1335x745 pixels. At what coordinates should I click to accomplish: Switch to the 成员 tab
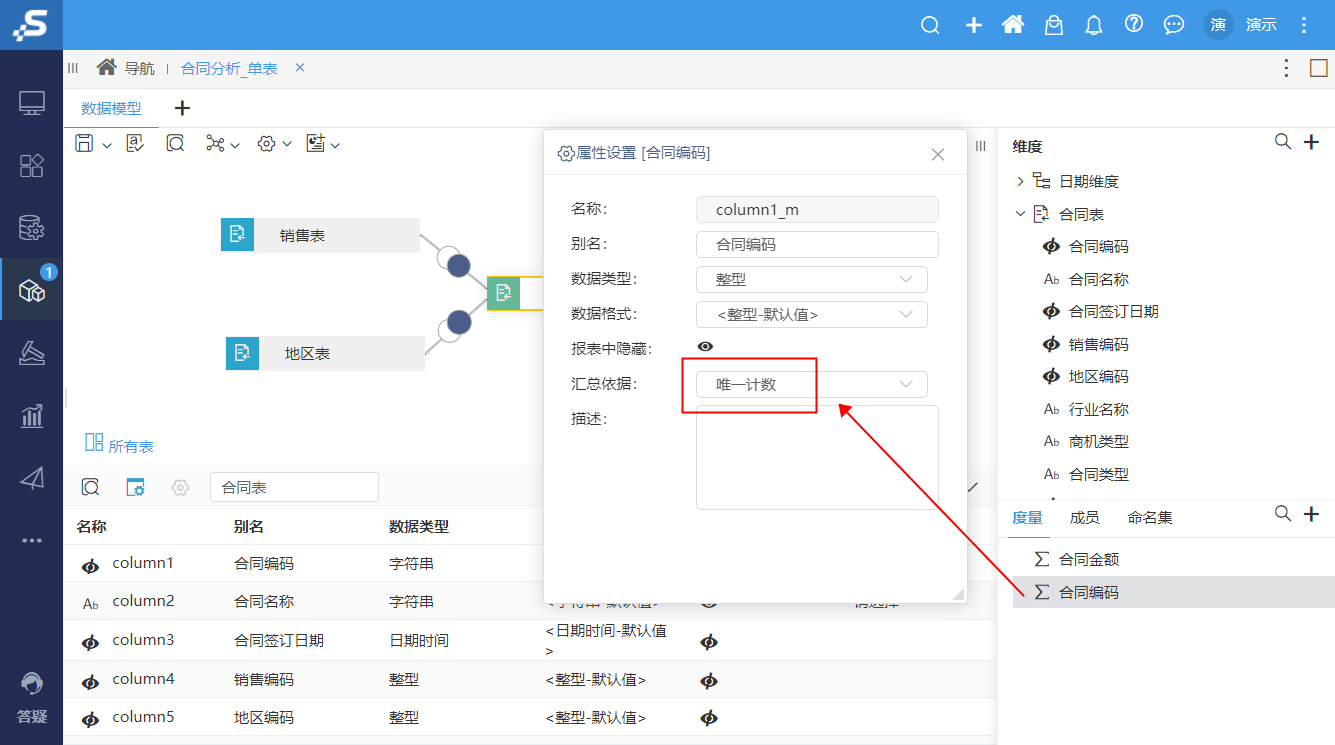(1086, 517)
